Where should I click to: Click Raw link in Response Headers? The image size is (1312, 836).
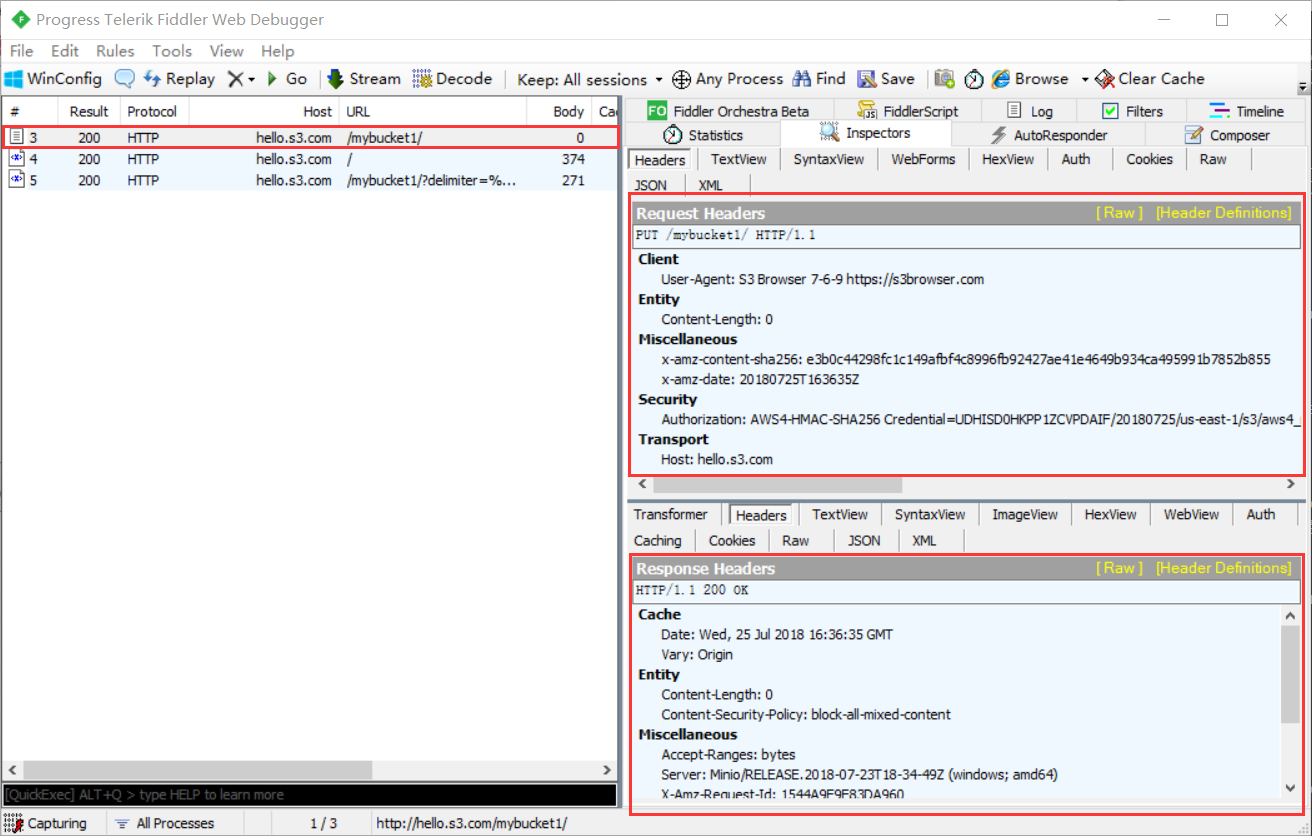1118,567
